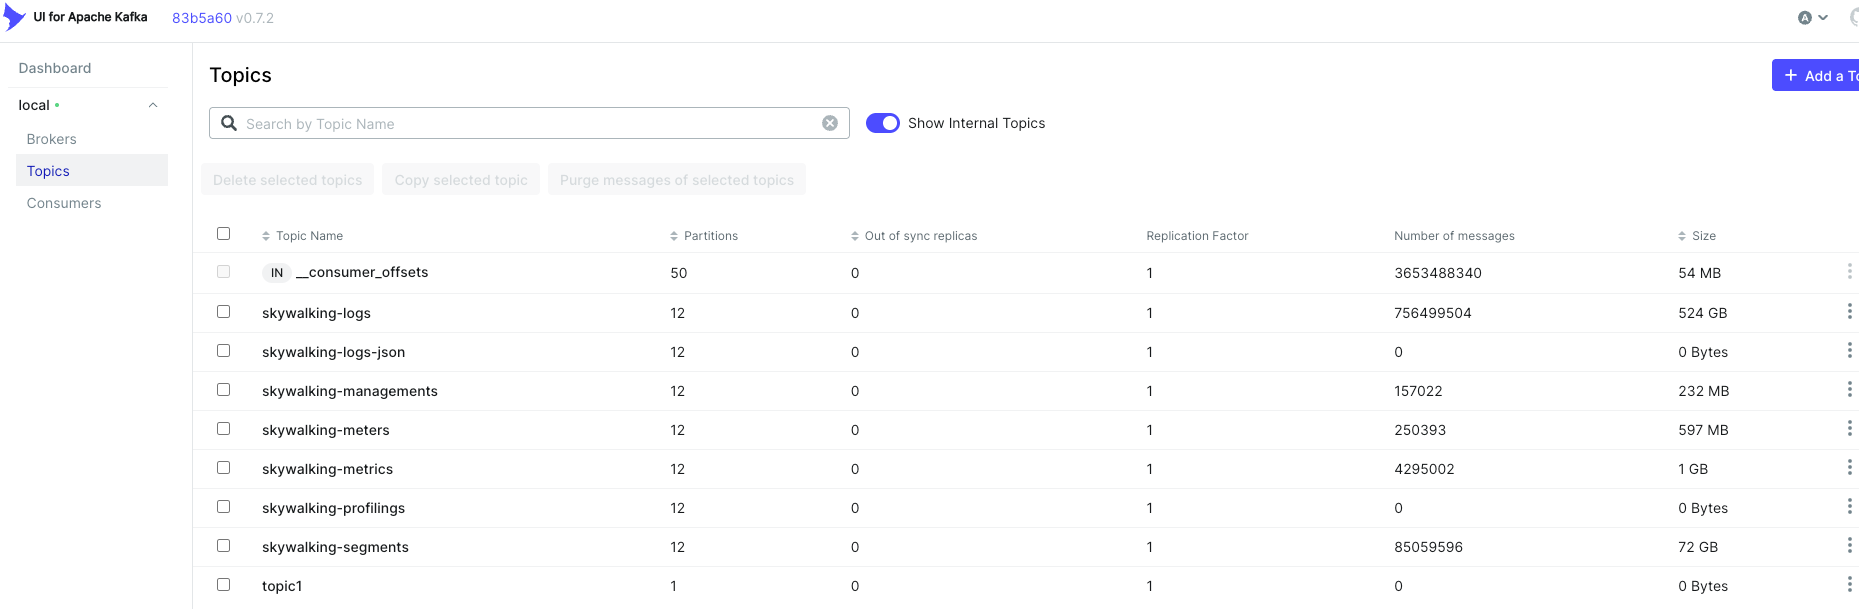Open the actions menu for __consumer_offsets
Image resolution: width=1859 pixels, height=609 pixels.
coord(1849,272)
